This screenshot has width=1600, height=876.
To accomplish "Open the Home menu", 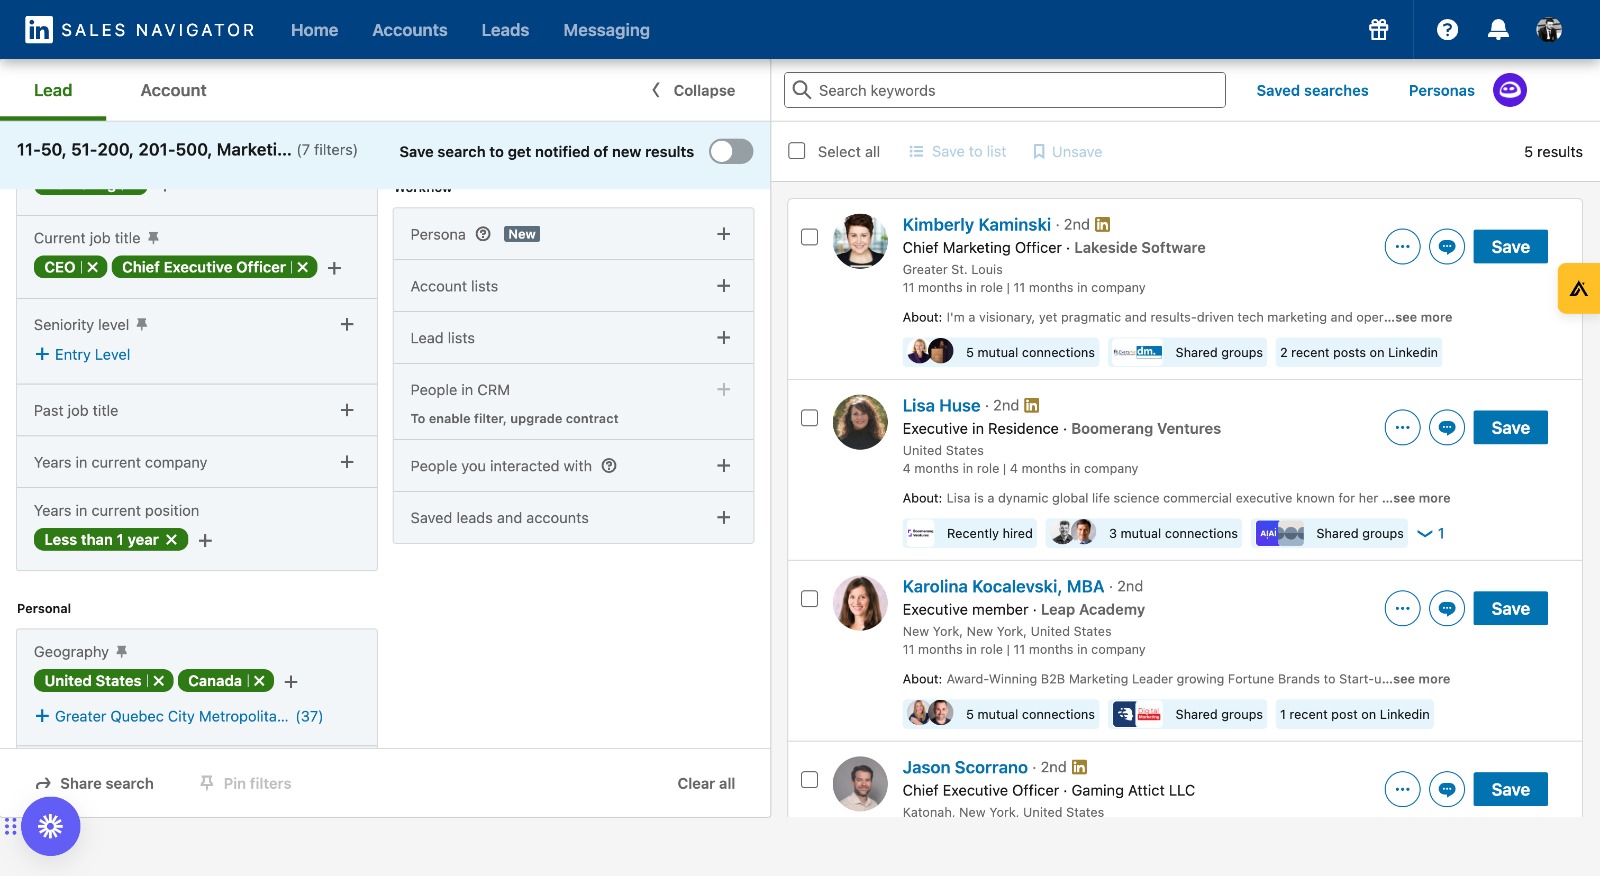I will point(314,30).
